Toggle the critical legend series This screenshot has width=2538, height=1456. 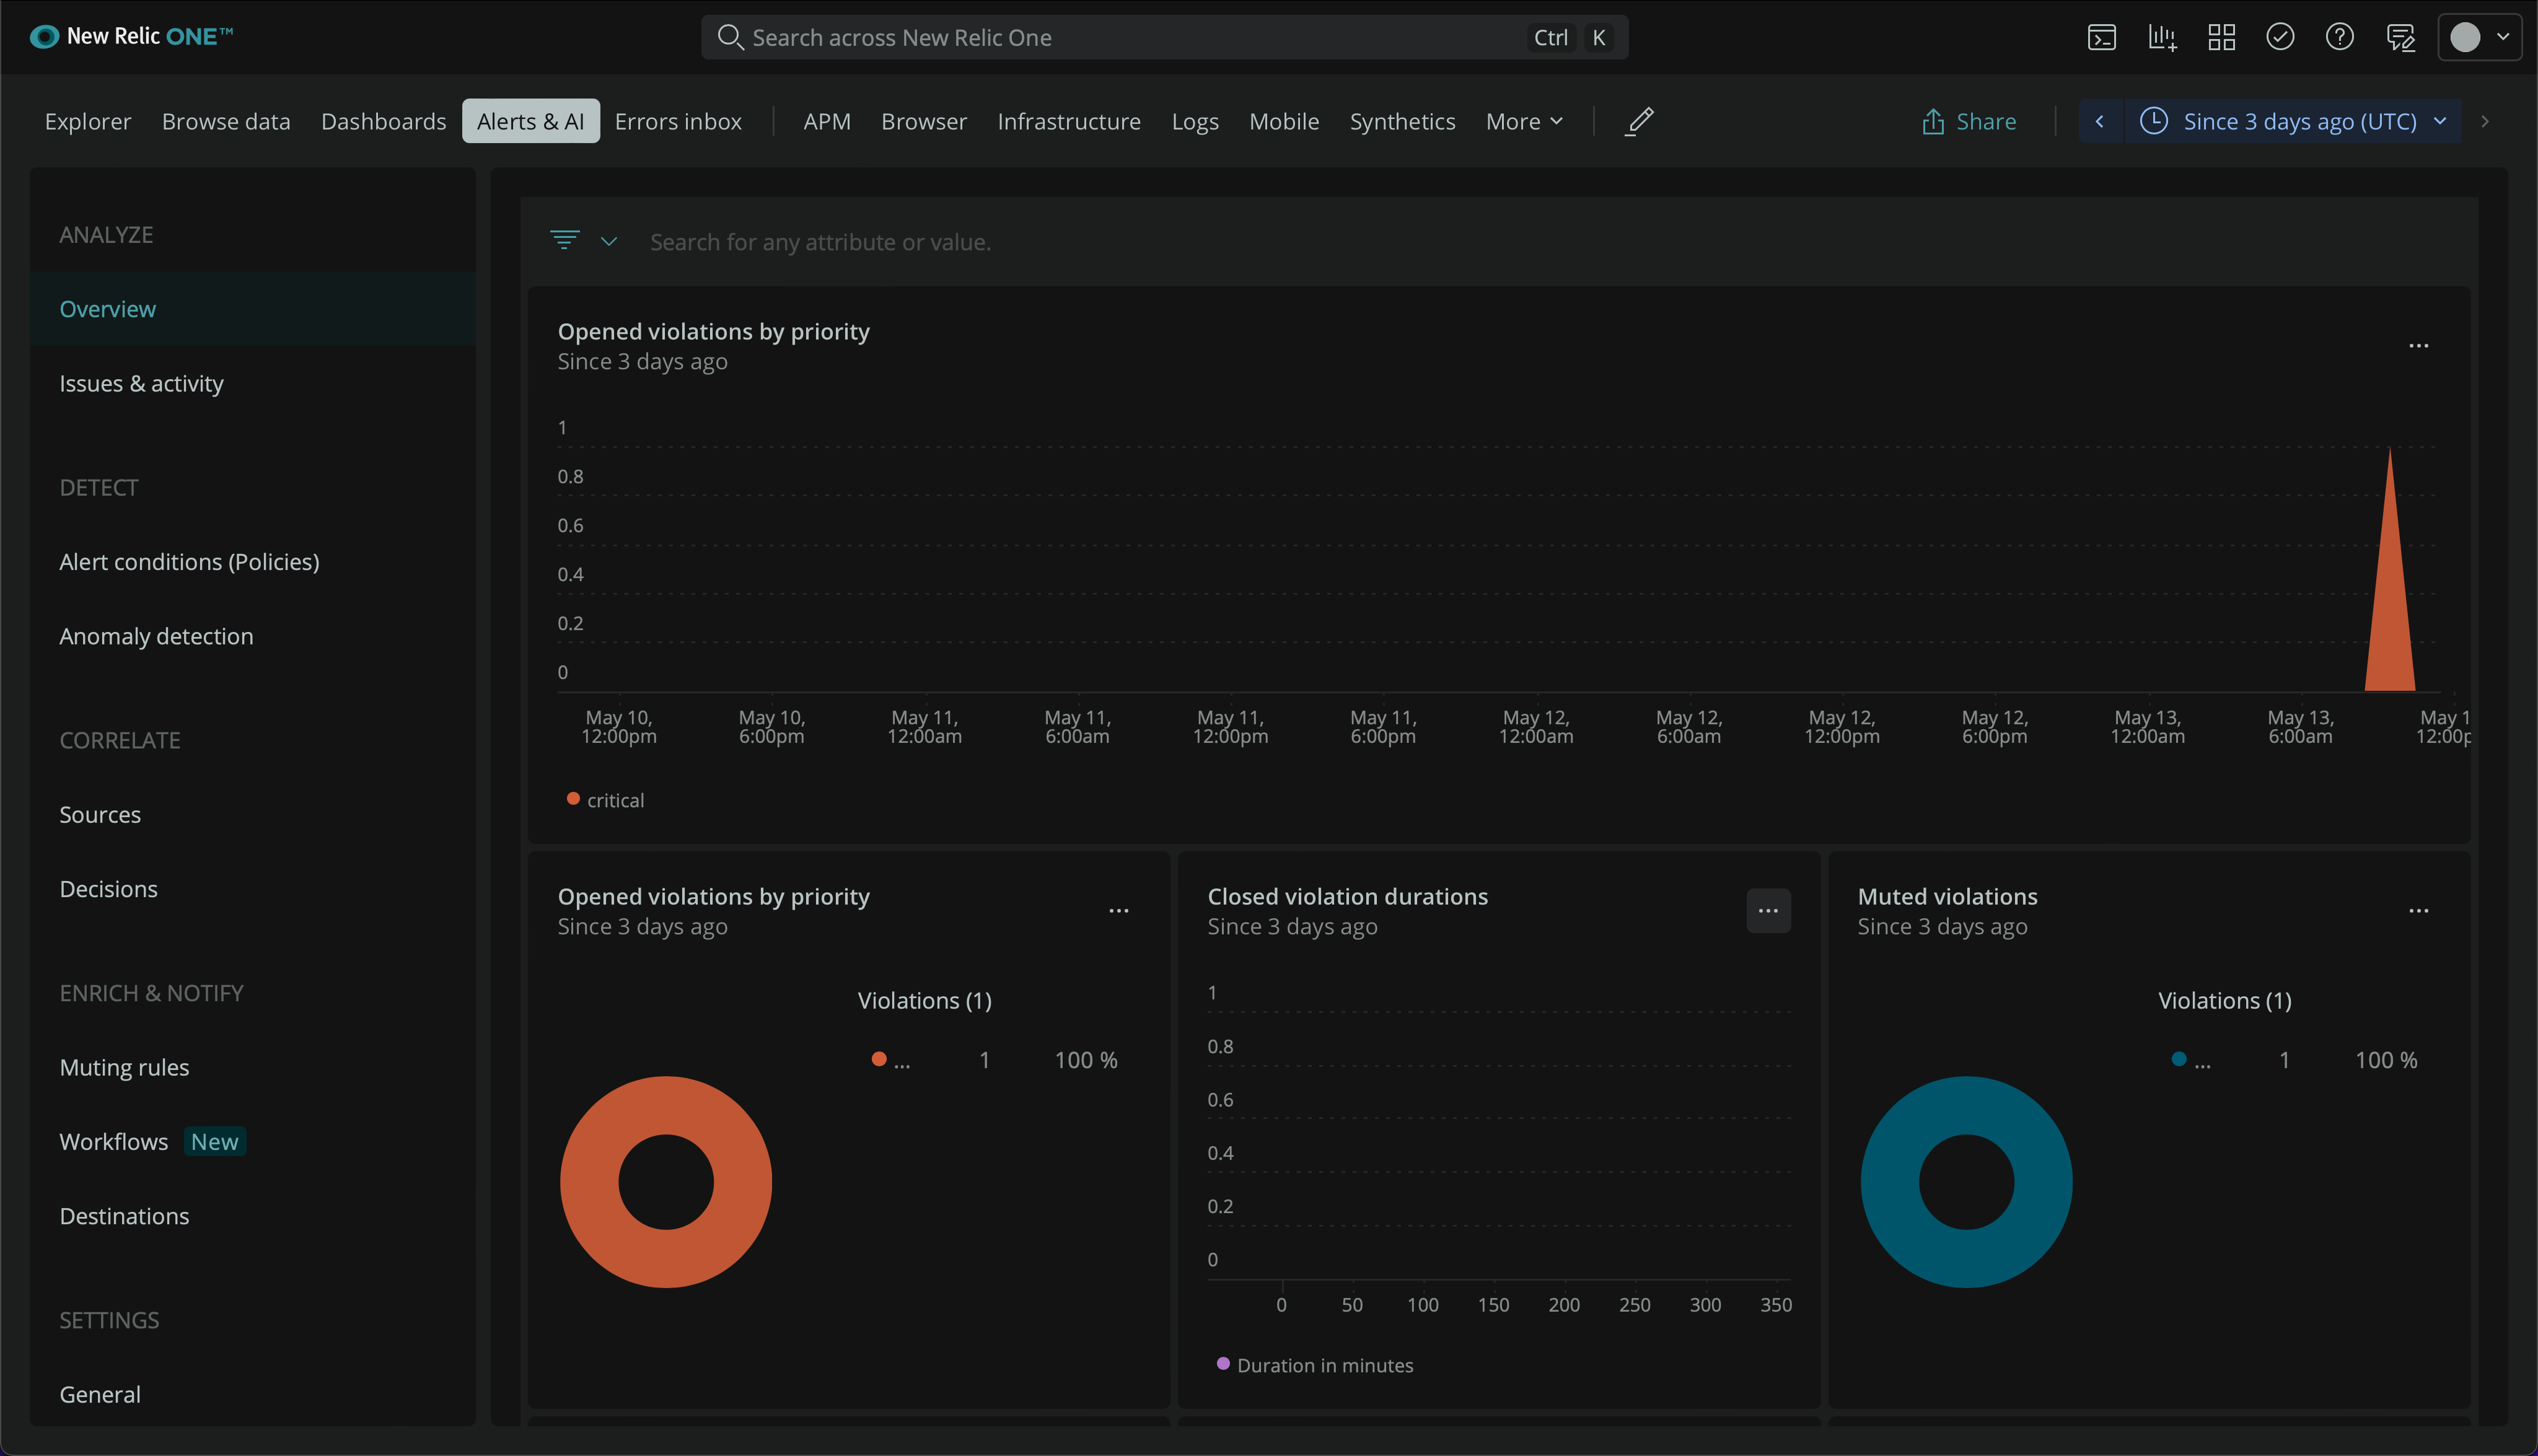click(x=606, y=800)
